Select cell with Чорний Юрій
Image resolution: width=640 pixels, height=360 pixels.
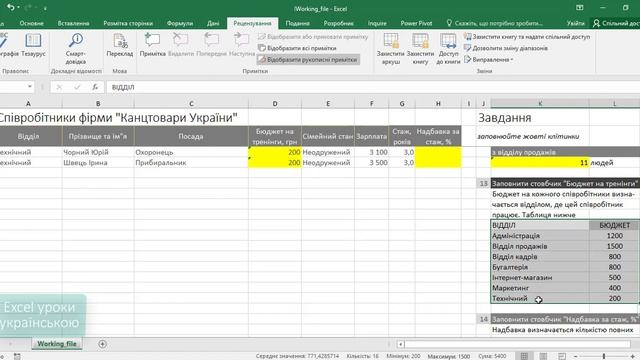pyautogui.click(x=98, y=152)
